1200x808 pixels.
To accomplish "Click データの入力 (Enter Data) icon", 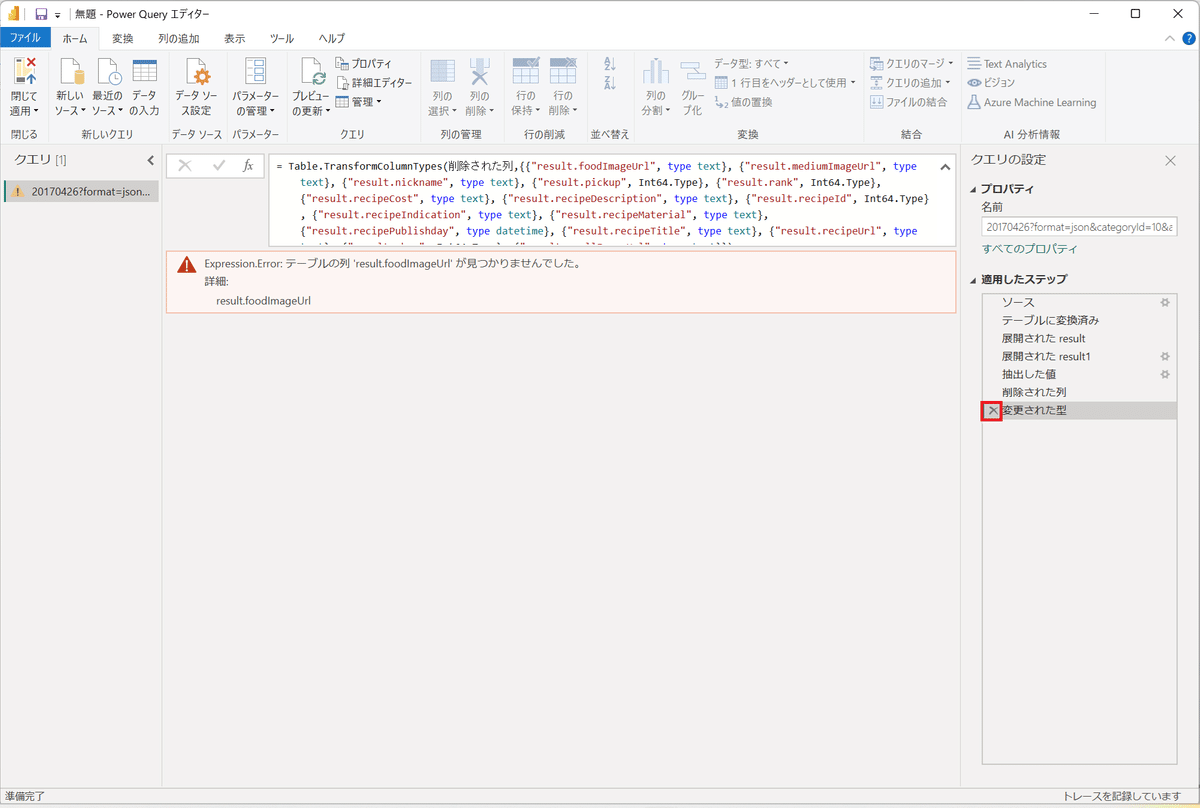I will [144, 72].
